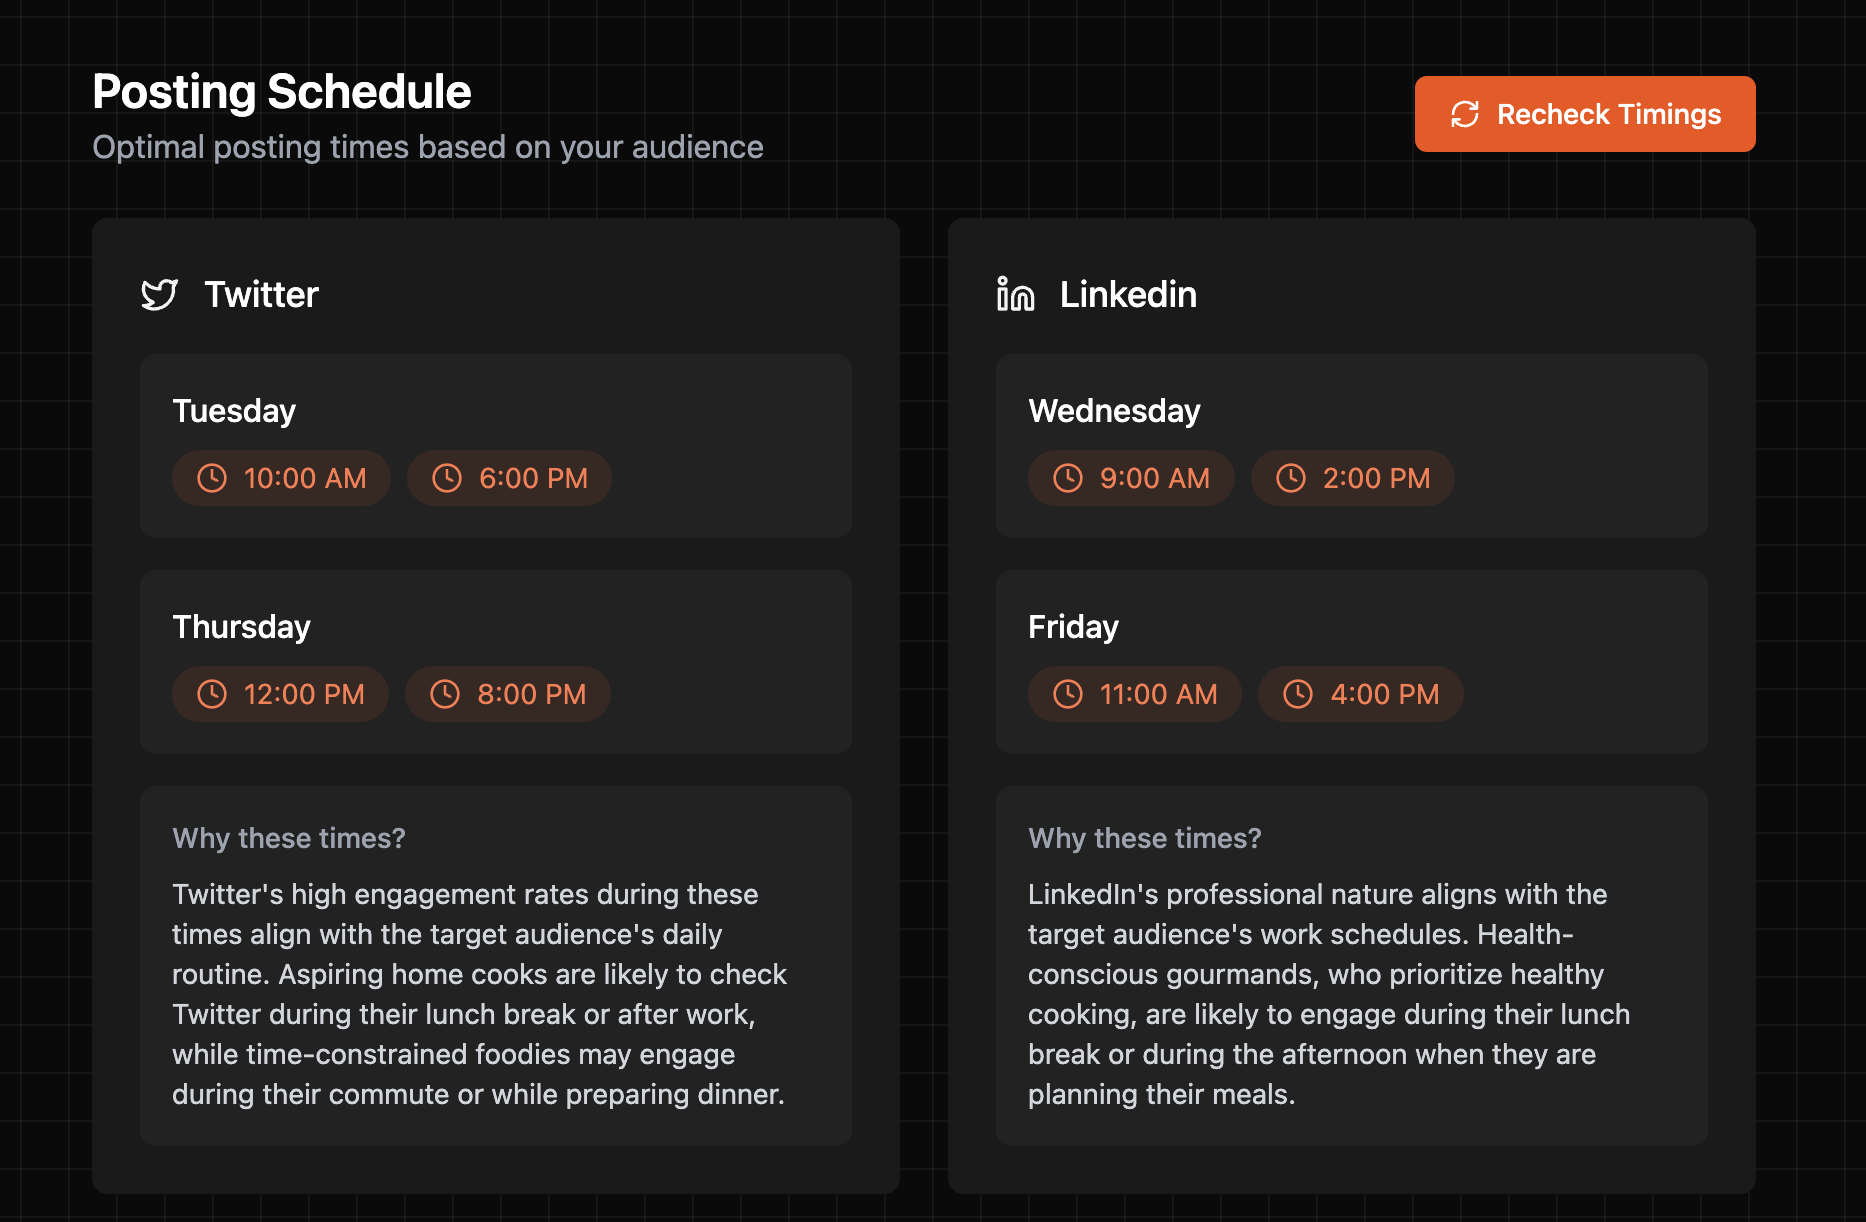
Task: Click the LinkedIn logo icon
Action: (x=1015, y=295)
